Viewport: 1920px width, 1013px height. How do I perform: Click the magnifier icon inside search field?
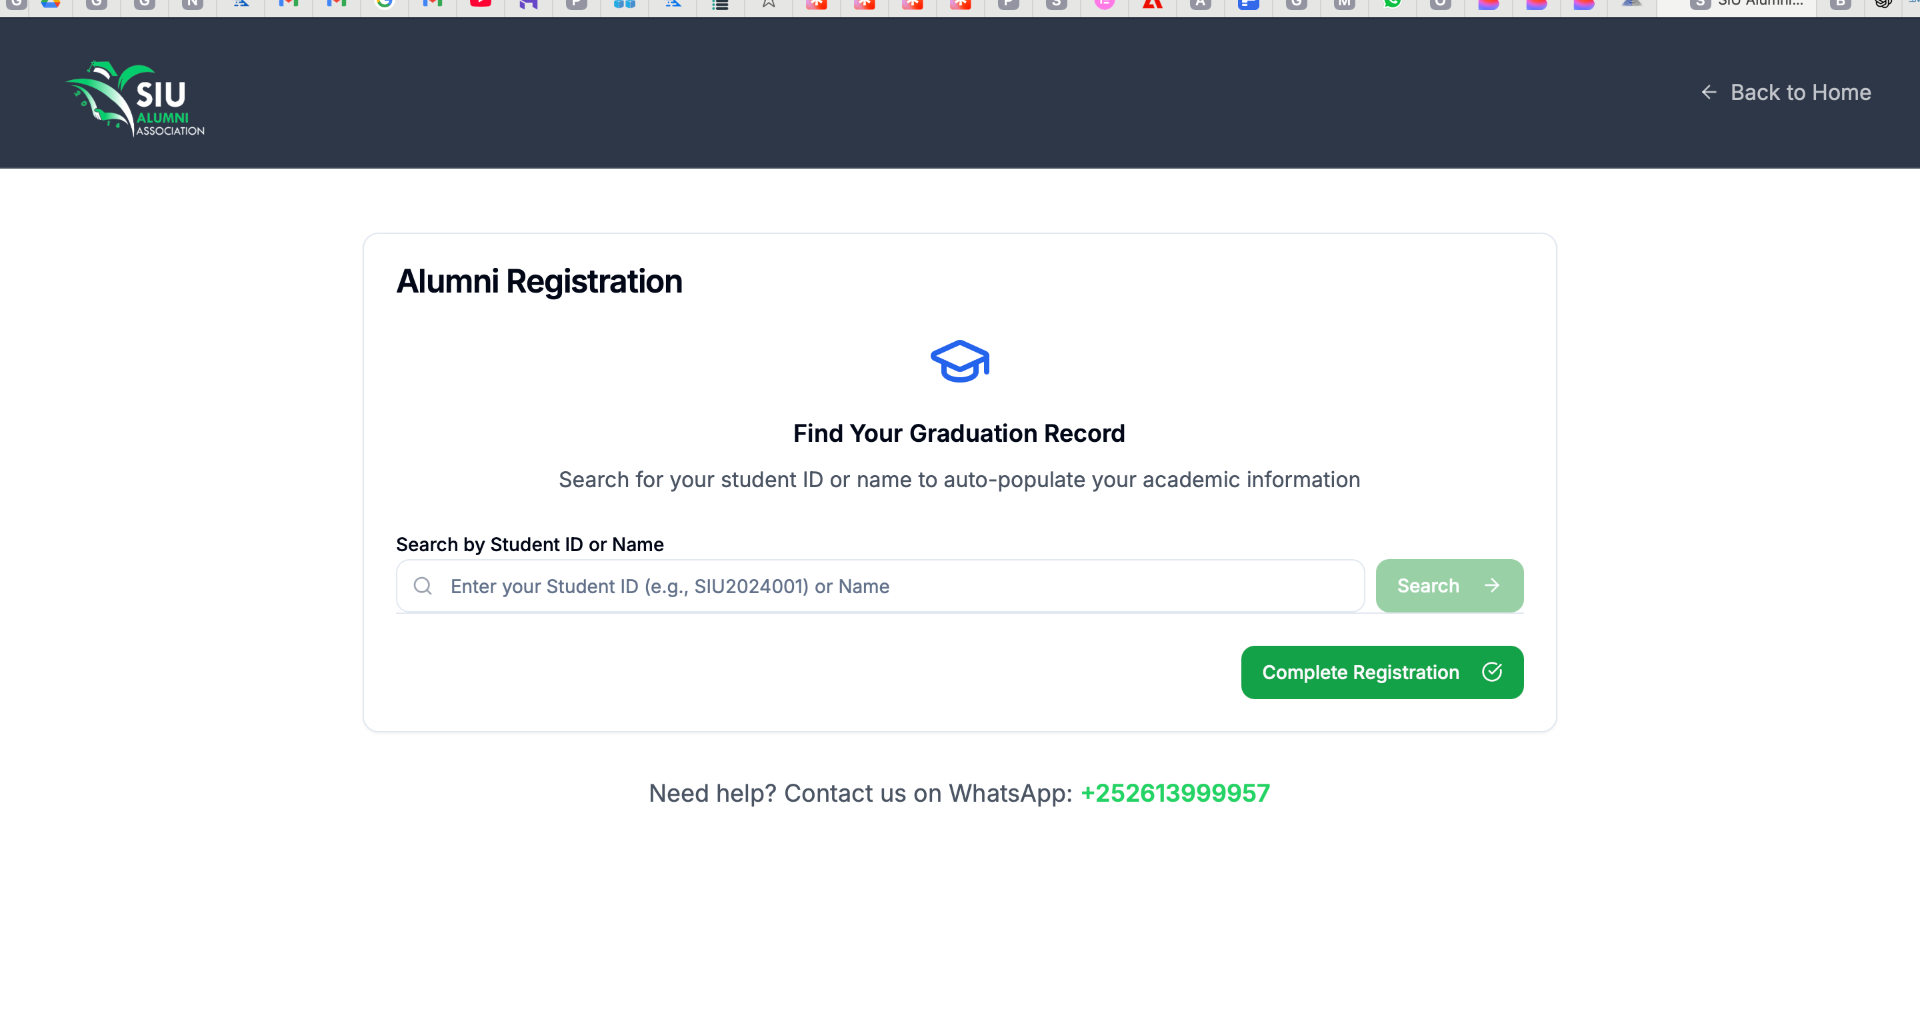423,586
